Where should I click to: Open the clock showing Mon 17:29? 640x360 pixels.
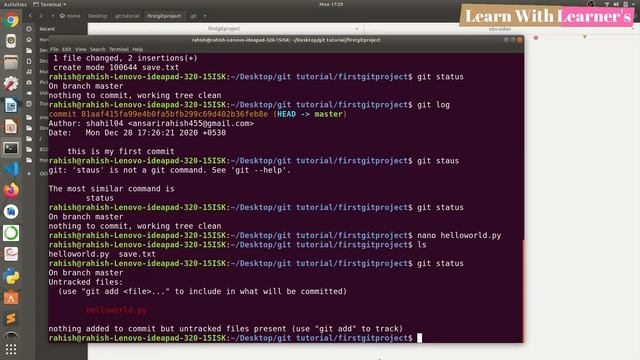coord(331,4)
